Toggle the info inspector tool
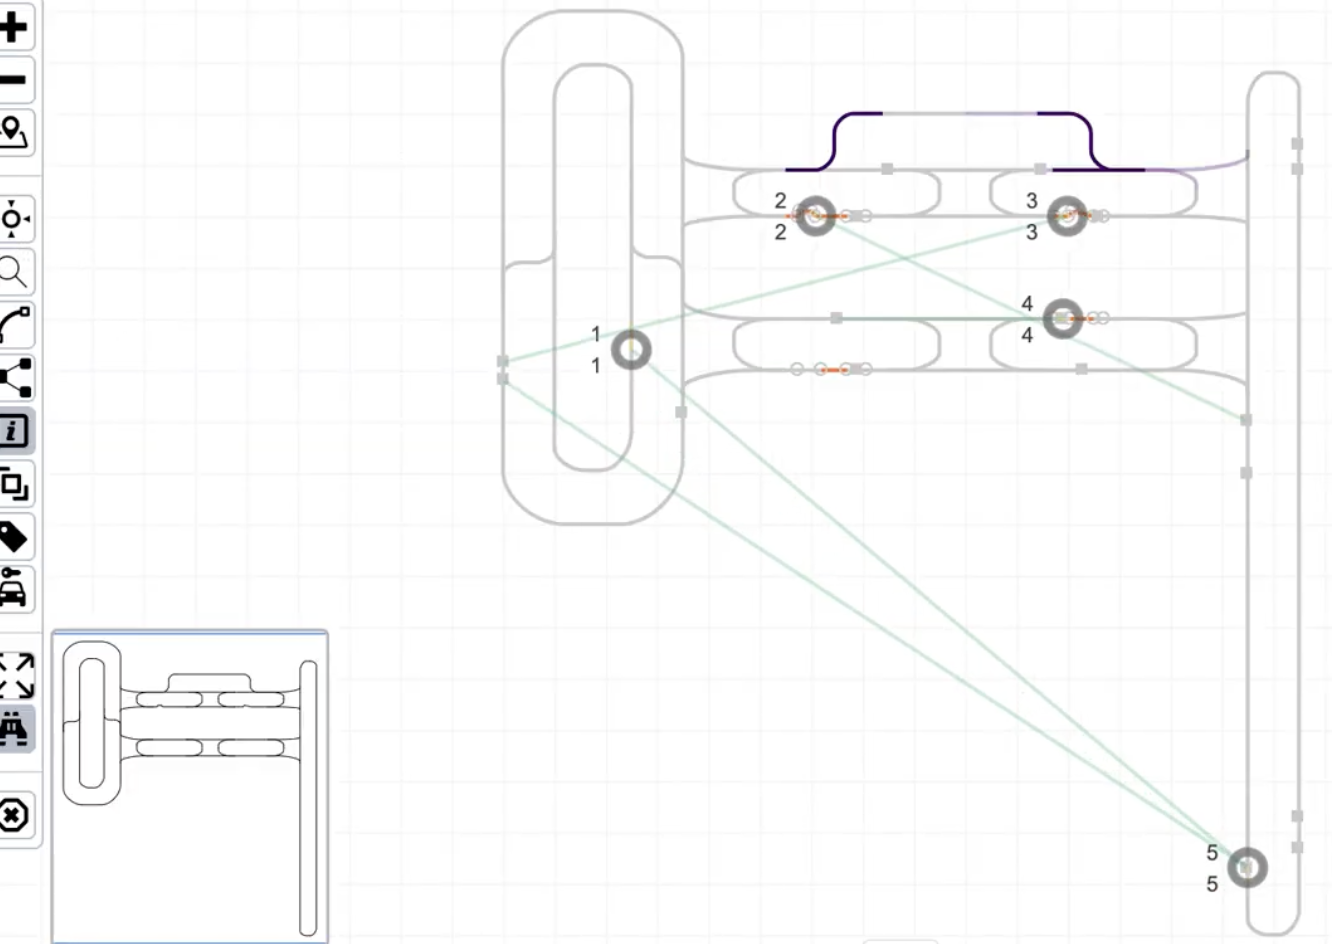This screenshot has height=944, width=1332. click(14, 431)
